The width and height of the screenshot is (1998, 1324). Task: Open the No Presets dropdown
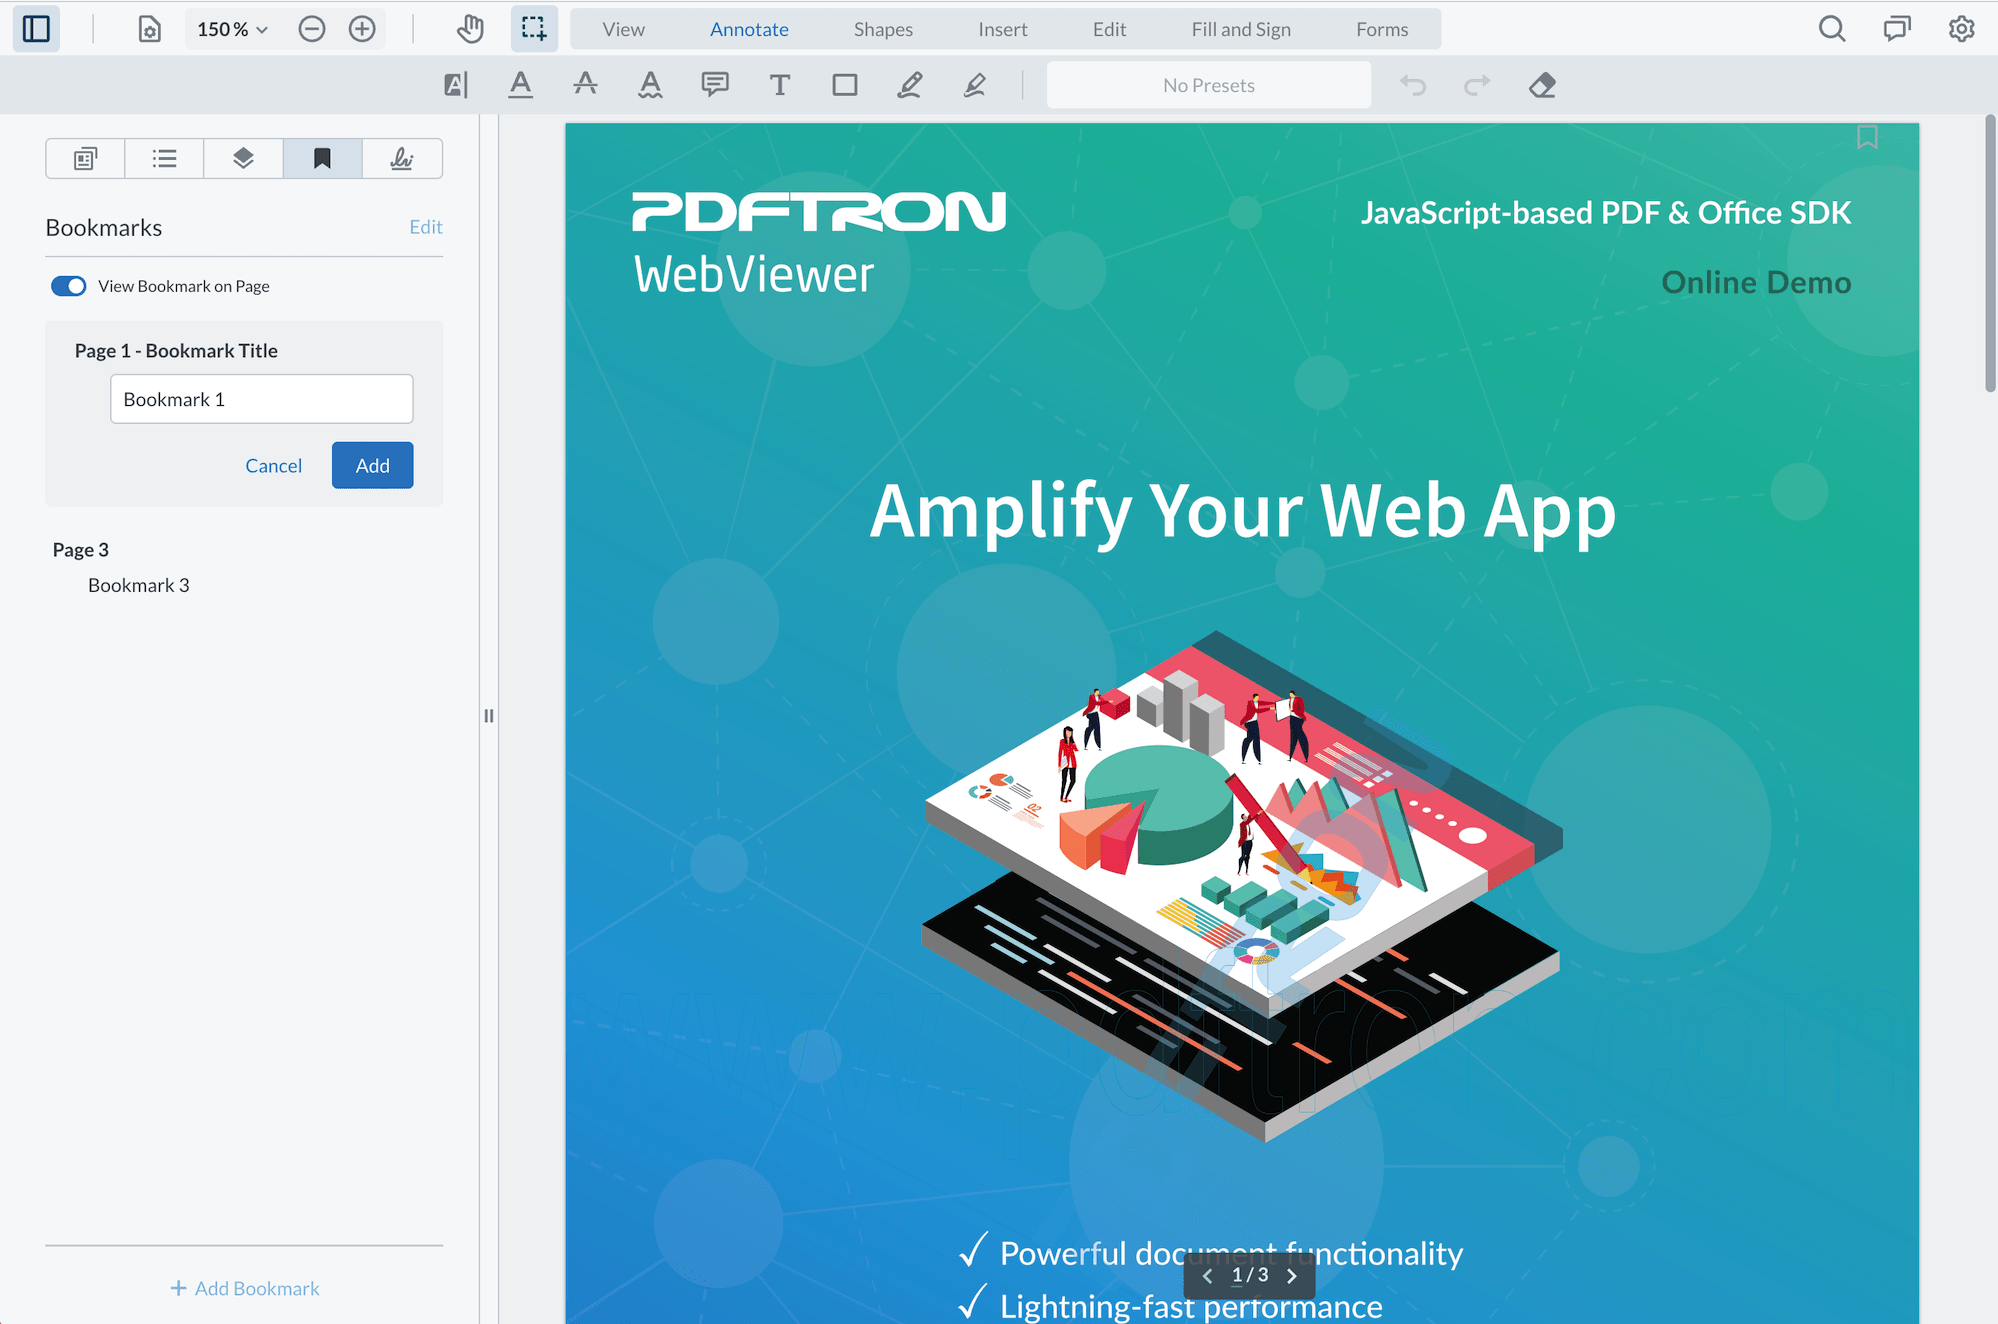(1208, 85)
